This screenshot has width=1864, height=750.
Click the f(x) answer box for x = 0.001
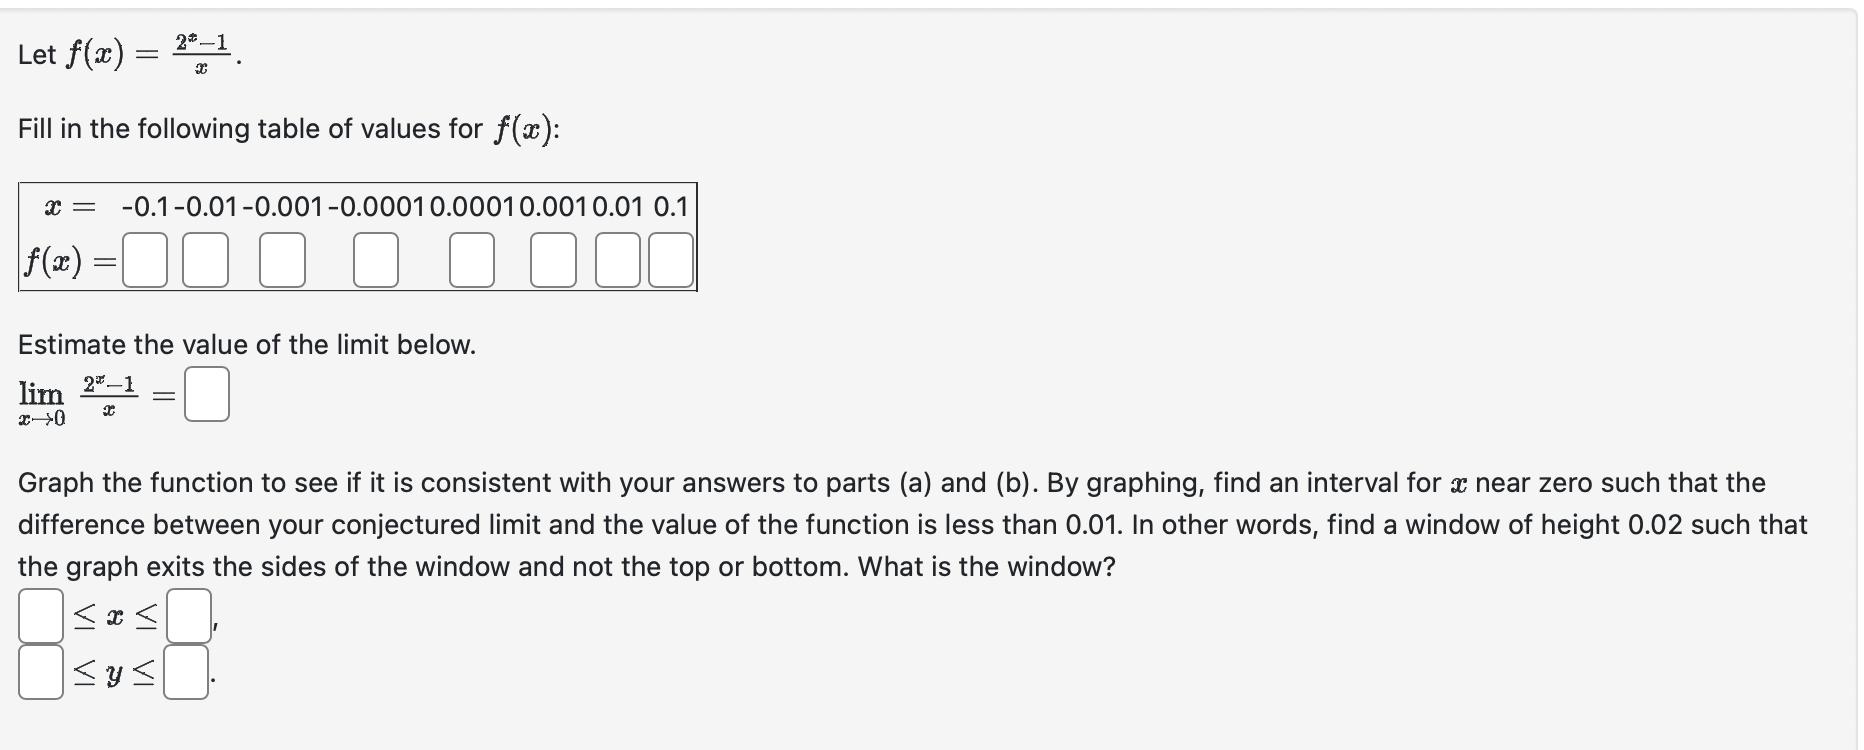[552, 261]
